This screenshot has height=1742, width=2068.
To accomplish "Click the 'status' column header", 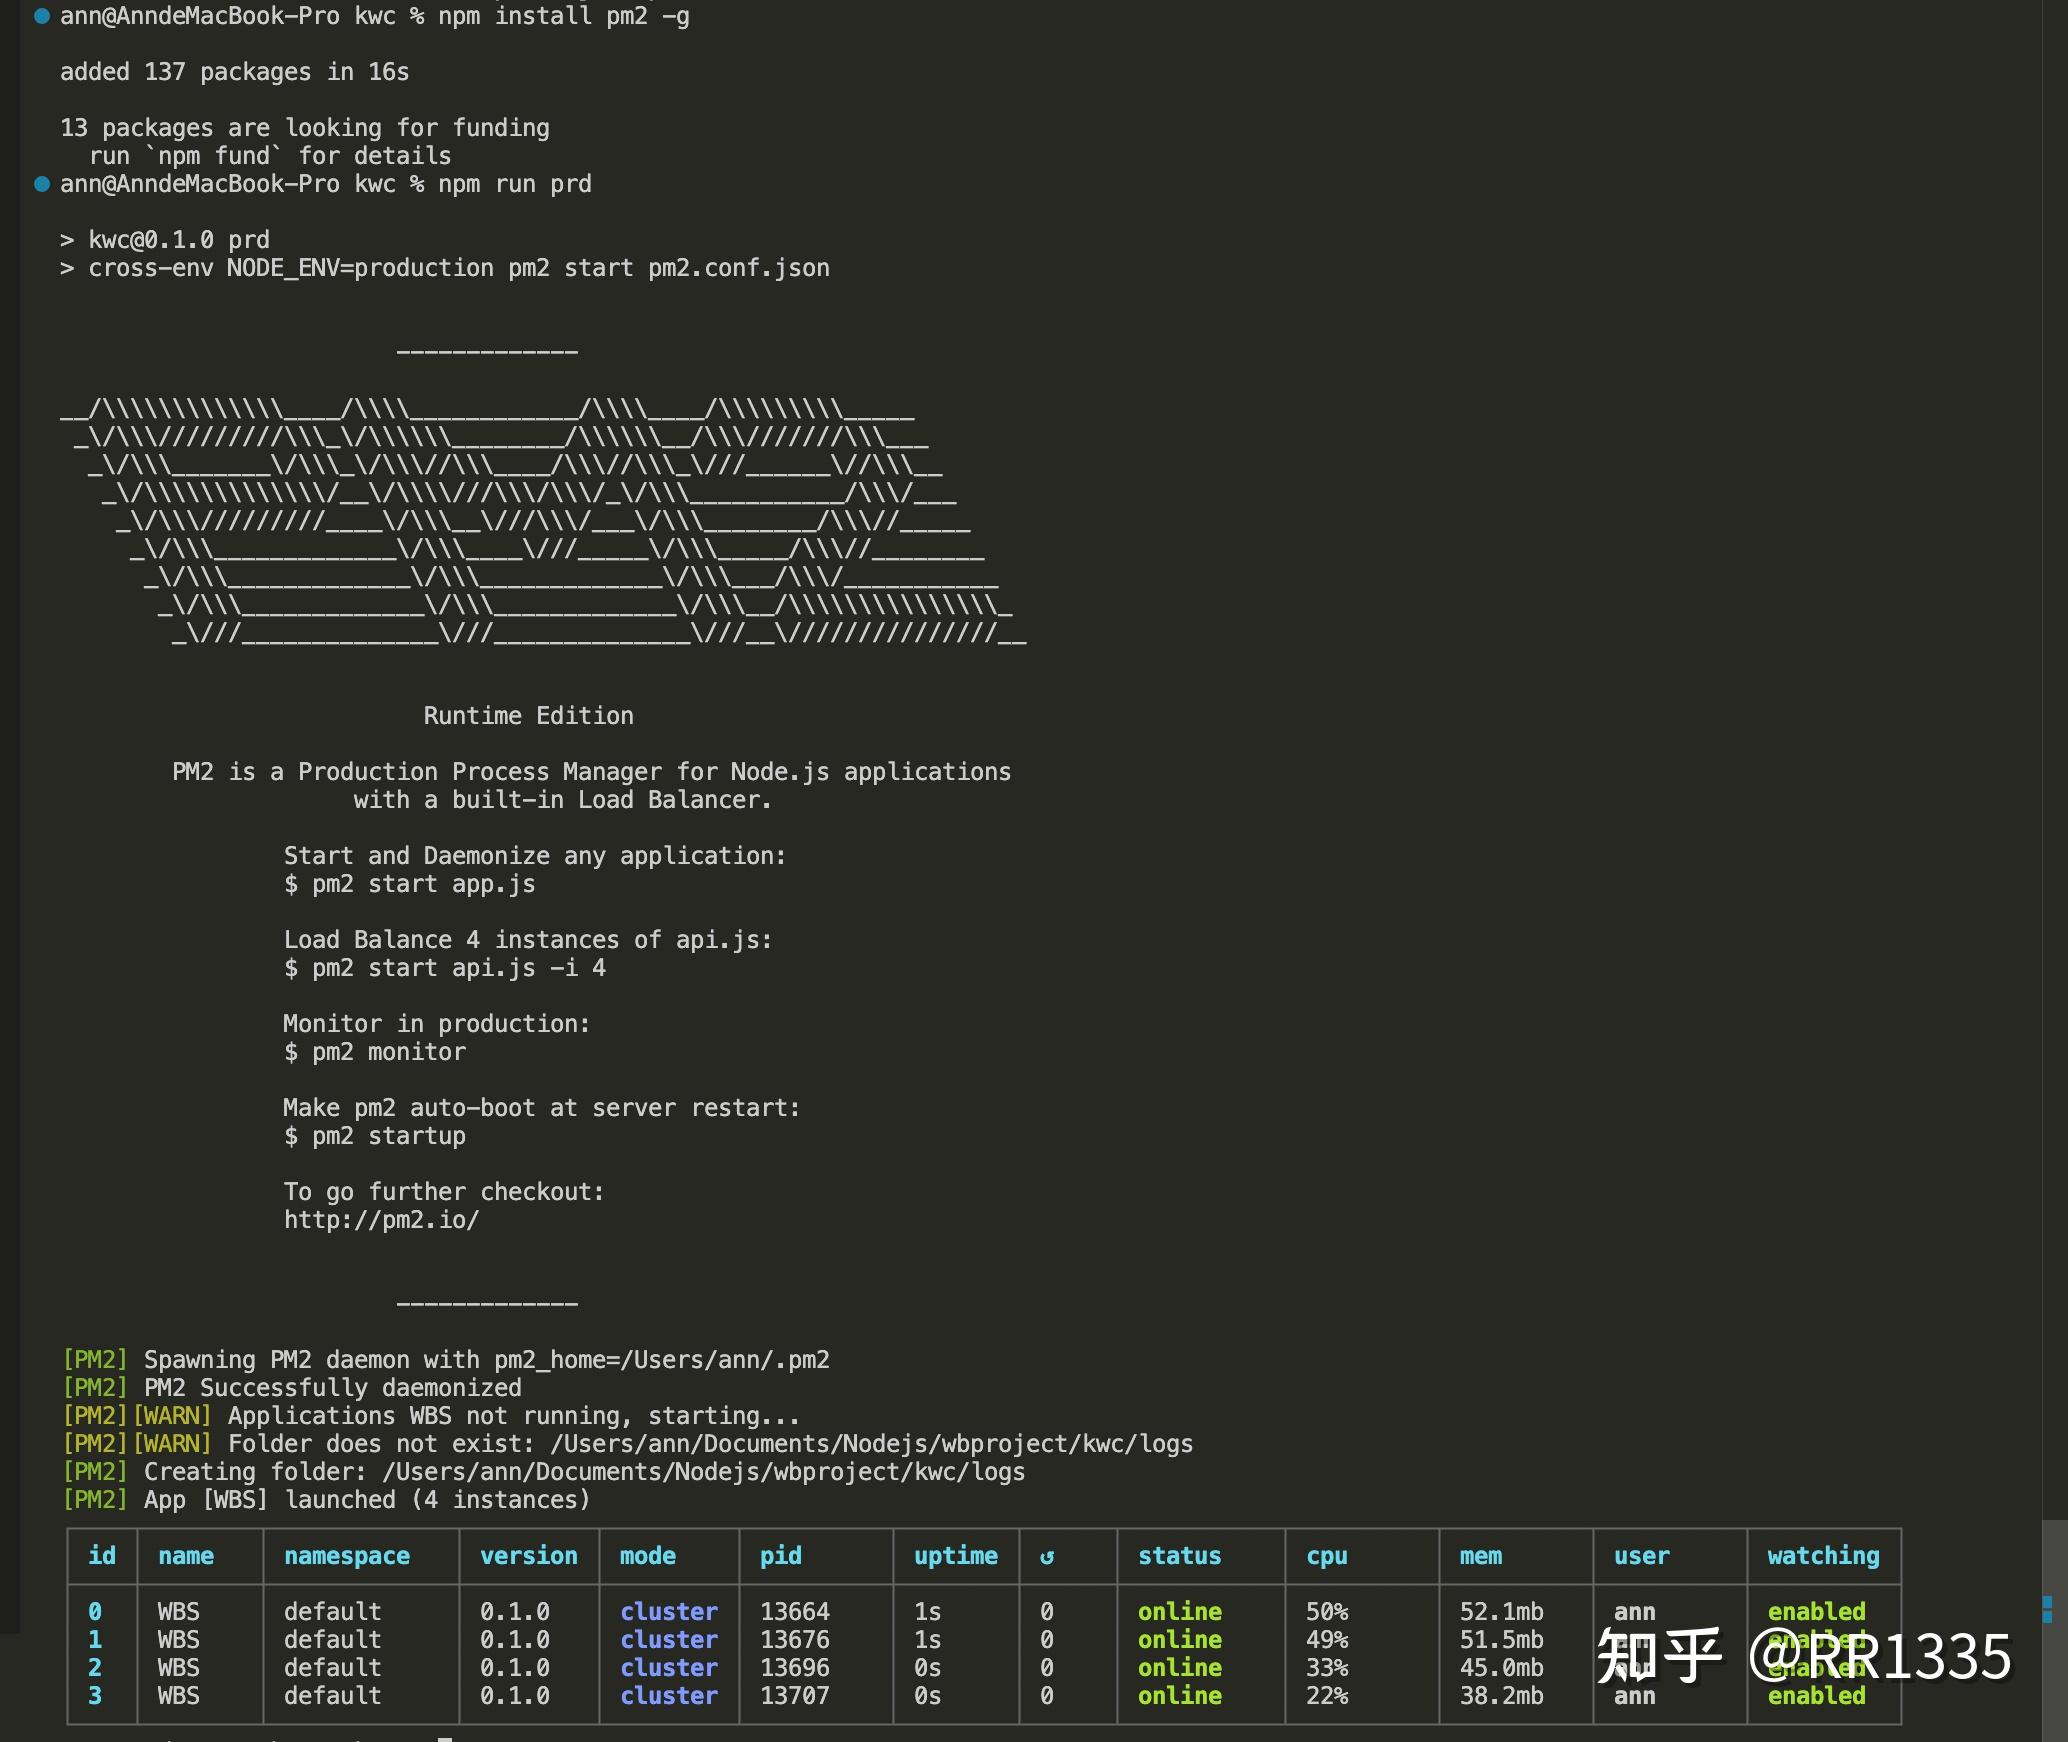I will click(x=1179, y=1556).
